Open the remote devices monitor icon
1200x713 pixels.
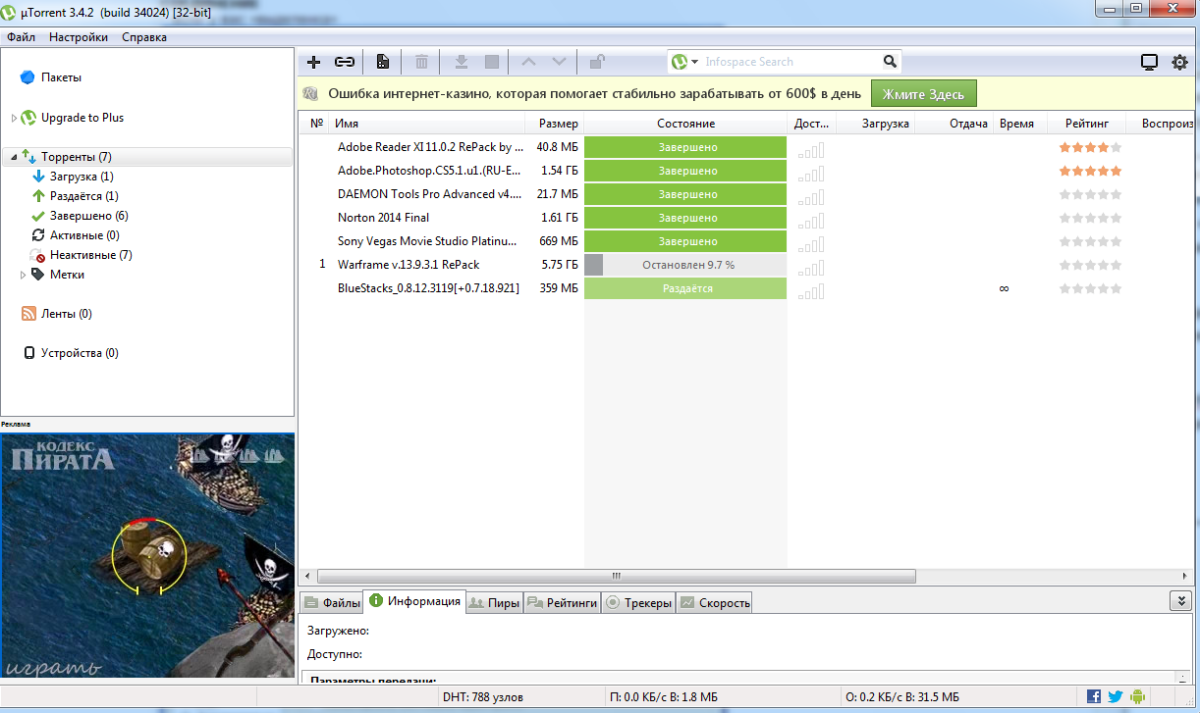[x=1148, y=61]
